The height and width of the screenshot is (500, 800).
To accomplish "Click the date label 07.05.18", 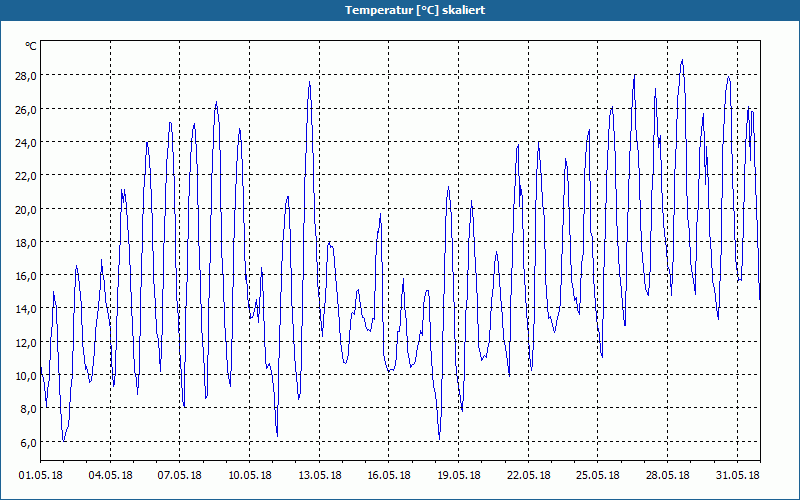I will [x=180, y=476].
